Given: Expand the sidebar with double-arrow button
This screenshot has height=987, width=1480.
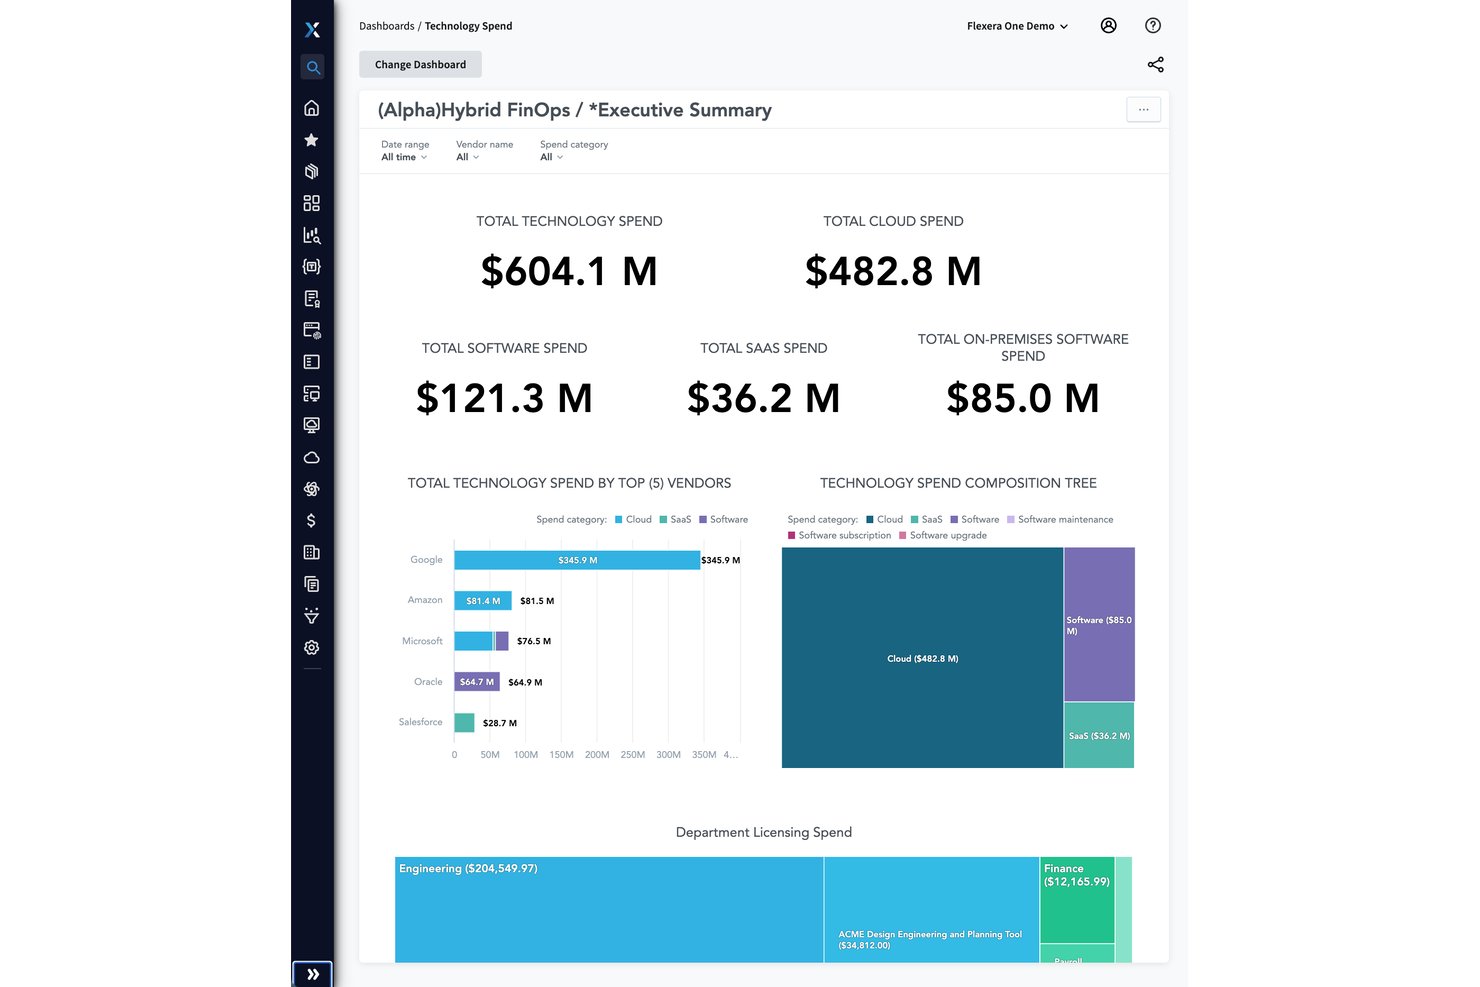Looking at the screenshot, I should pyautogui.click(x=312, y=974).
